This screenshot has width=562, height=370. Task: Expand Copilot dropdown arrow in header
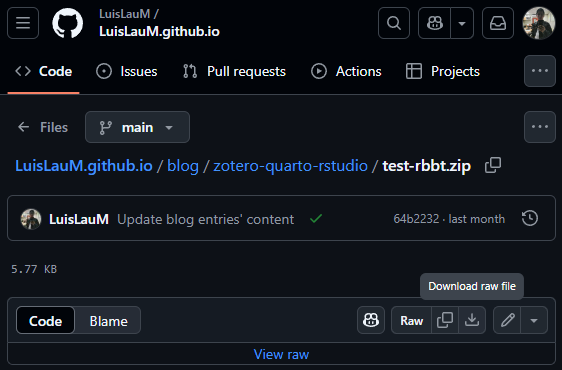point(462,23)
